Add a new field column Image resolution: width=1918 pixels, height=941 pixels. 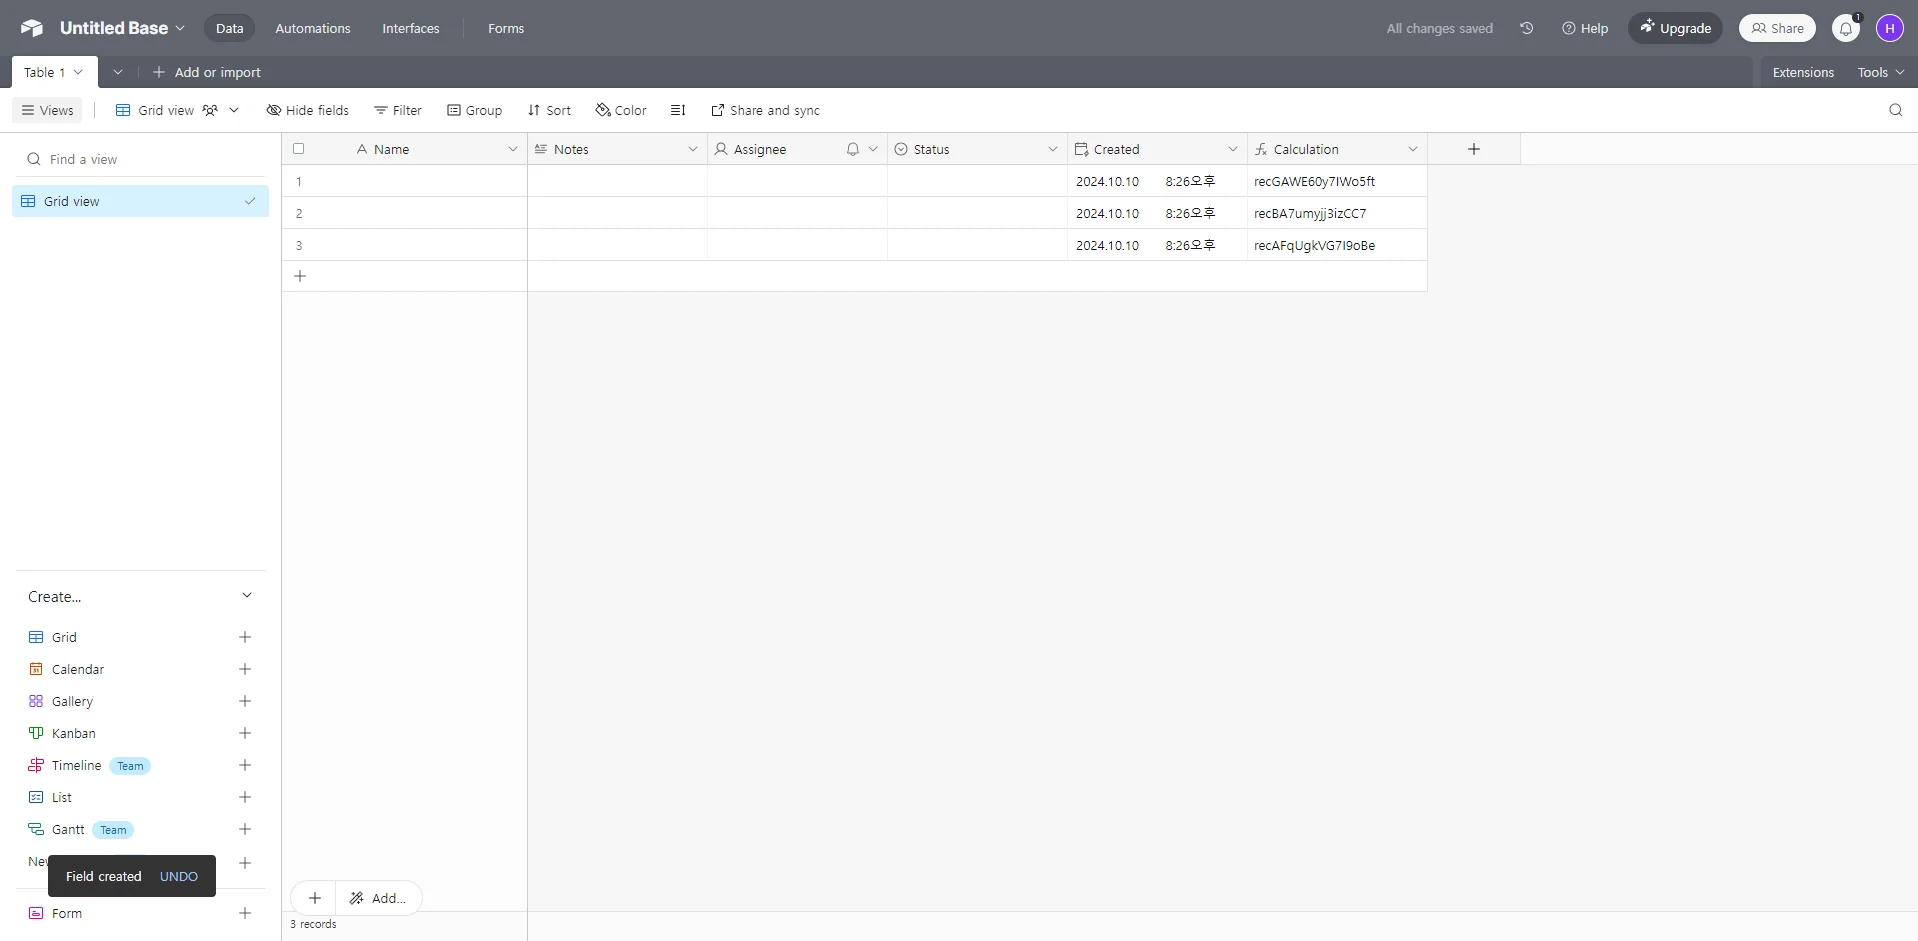[x=1473, y=149]
